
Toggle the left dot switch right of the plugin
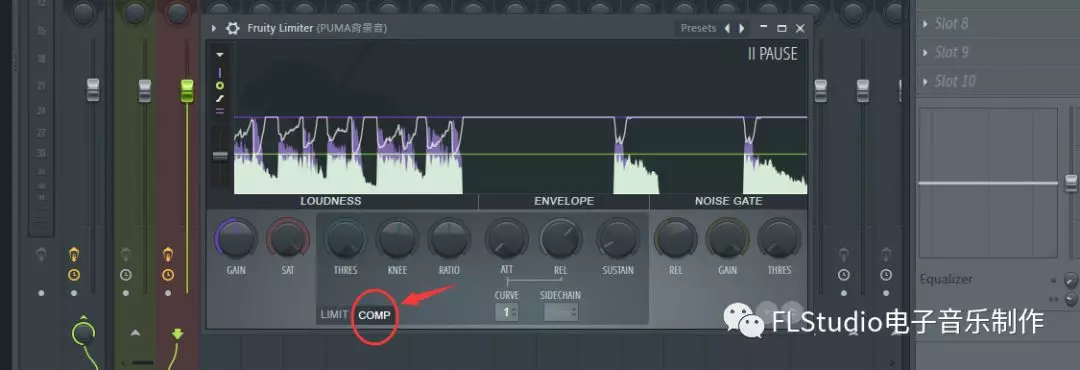(x=844, y=293)
